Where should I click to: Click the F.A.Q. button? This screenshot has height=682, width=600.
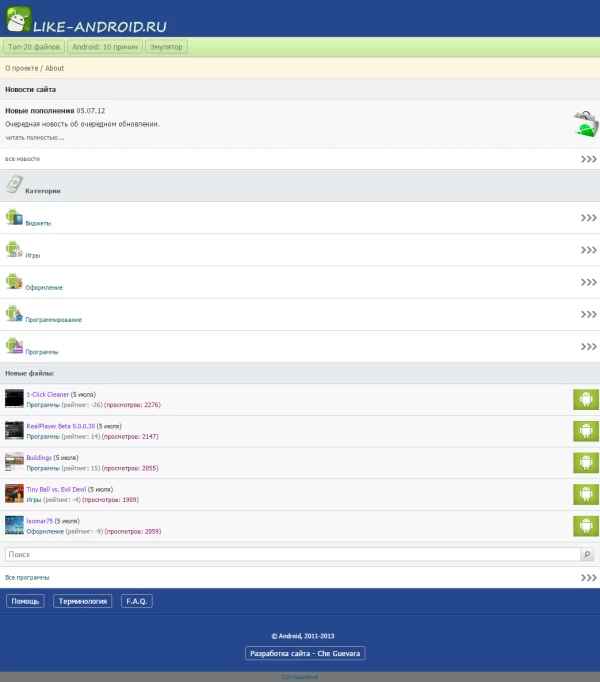pos(137,601)
